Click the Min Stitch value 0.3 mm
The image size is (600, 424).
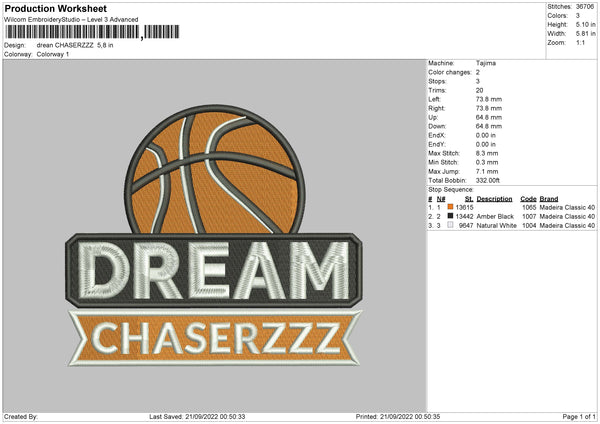487,162
